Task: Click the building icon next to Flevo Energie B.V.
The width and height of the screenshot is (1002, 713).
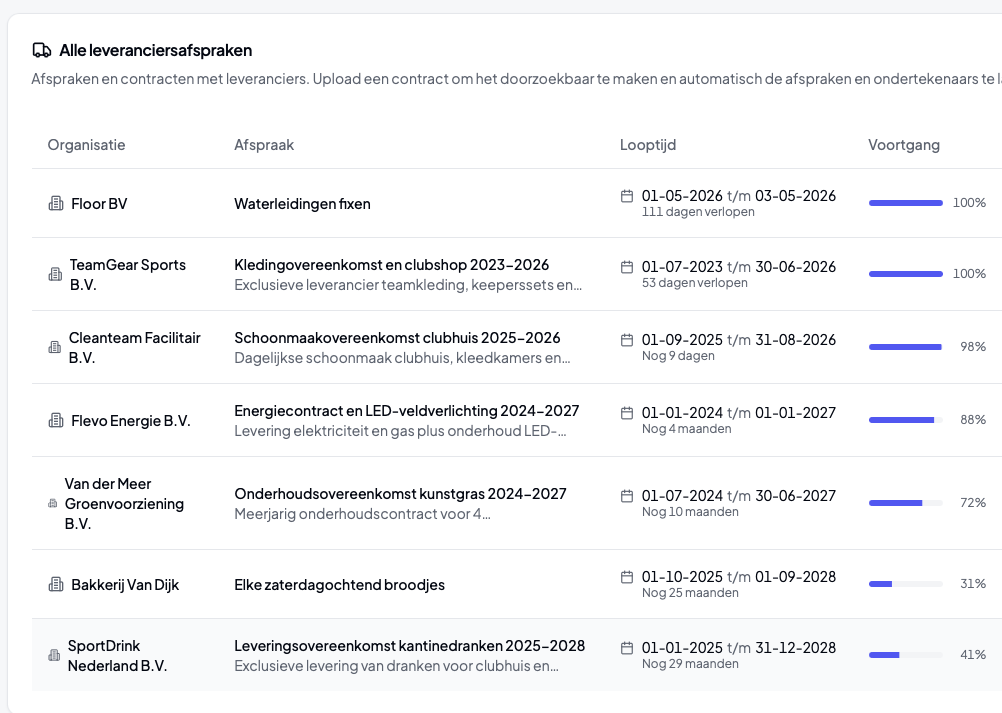Action: 56,420
